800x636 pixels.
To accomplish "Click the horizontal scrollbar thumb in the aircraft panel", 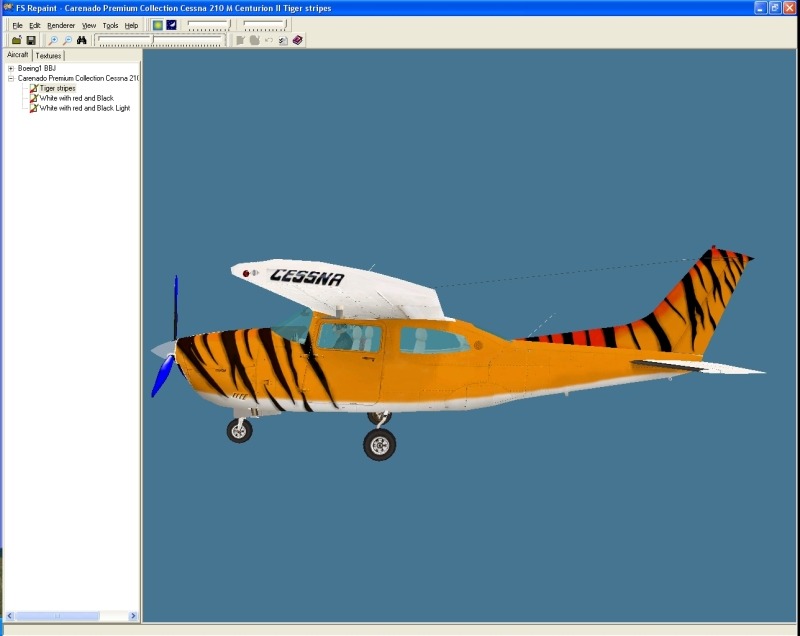I will pyautogui.click(x=57, y=616).
